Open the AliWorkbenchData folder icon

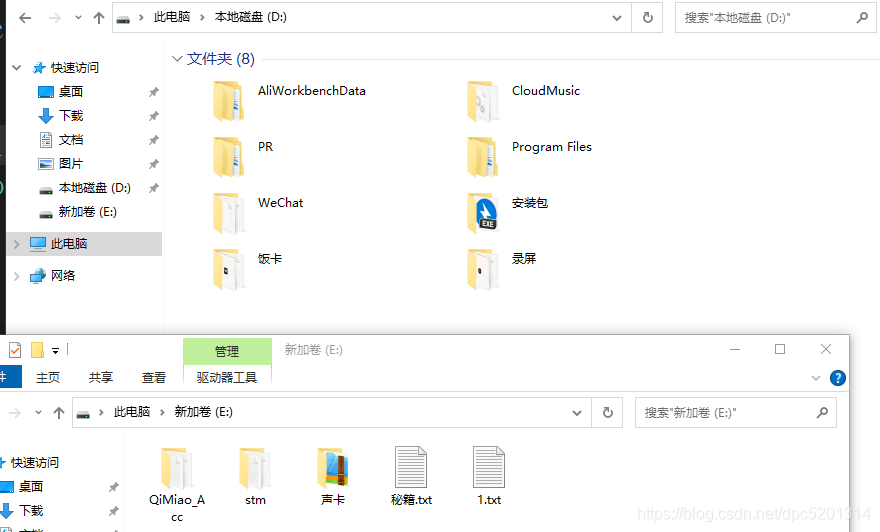(x=229, y=101)
